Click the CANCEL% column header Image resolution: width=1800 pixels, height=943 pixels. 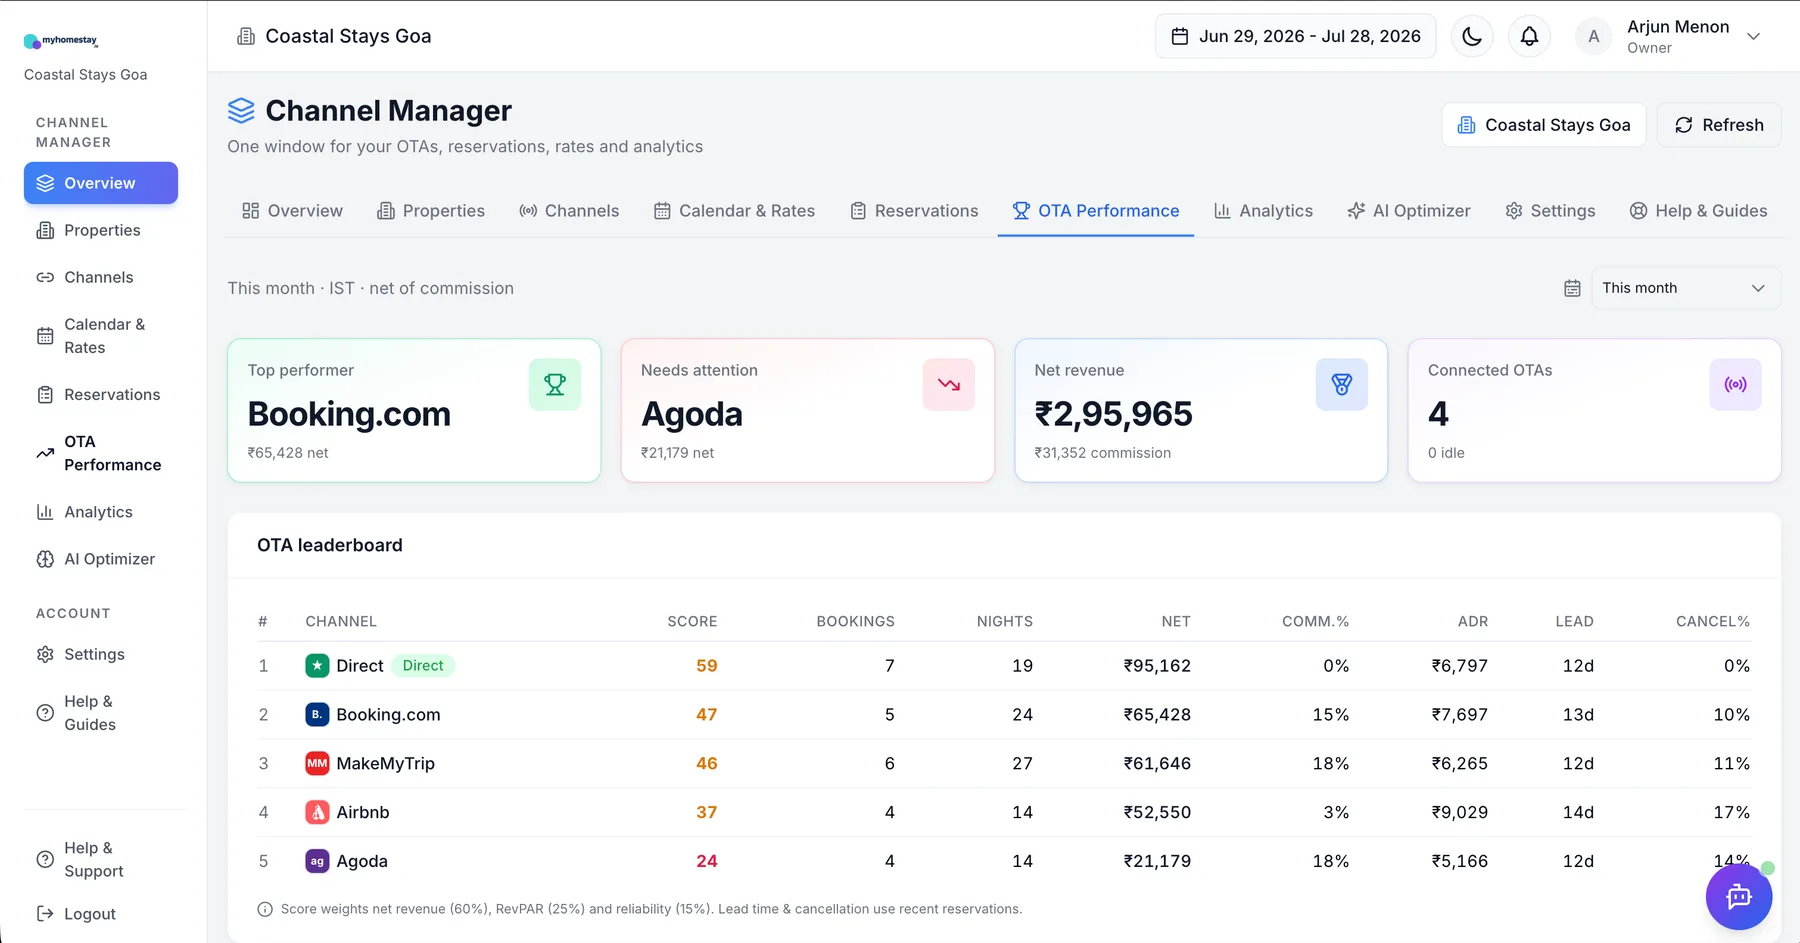(x=1713, y=621)
